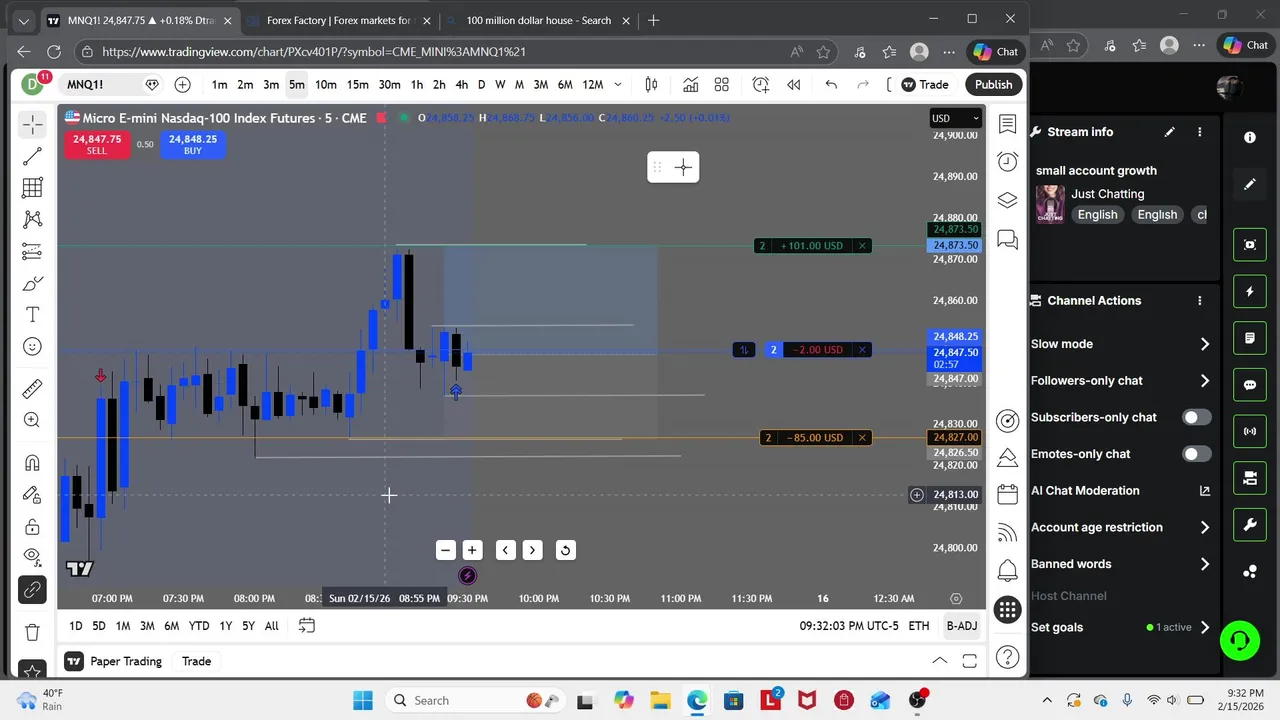Screen dimensions: 1280x720
Task: Click the Trade button in top toolbar
Action: coord(924,85)
